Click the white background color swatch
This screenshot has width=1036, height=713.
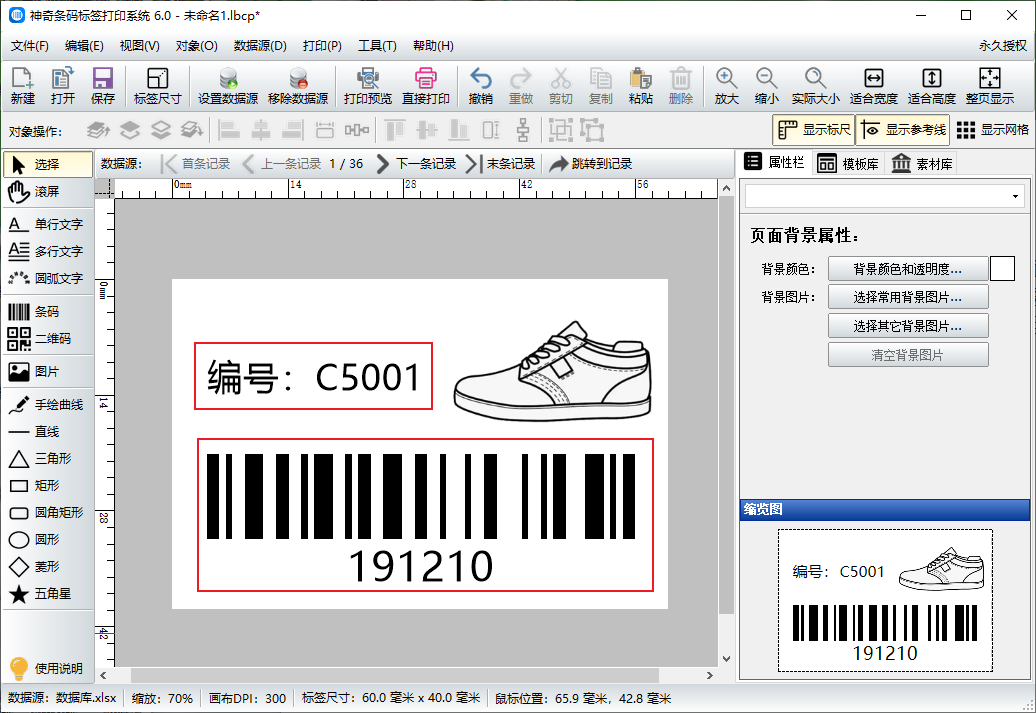pyautogui.click(x=1002, y=269)
